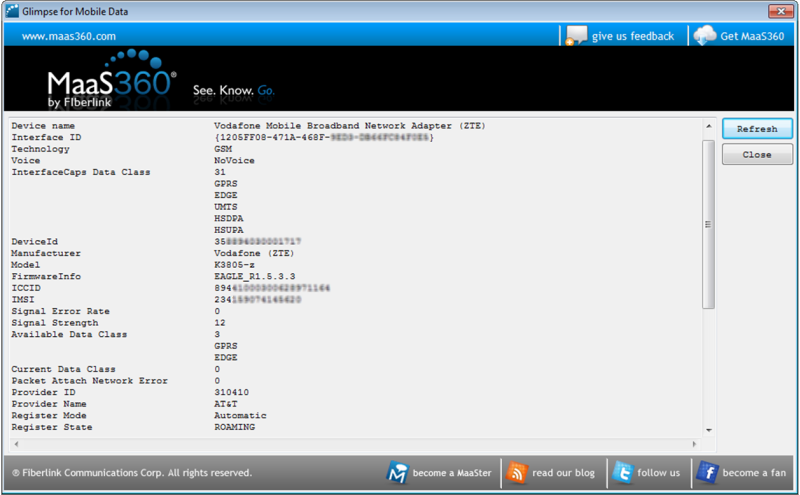
Task: Click the vertical scrollbar up arrow
Action: [x=708, y=126]
